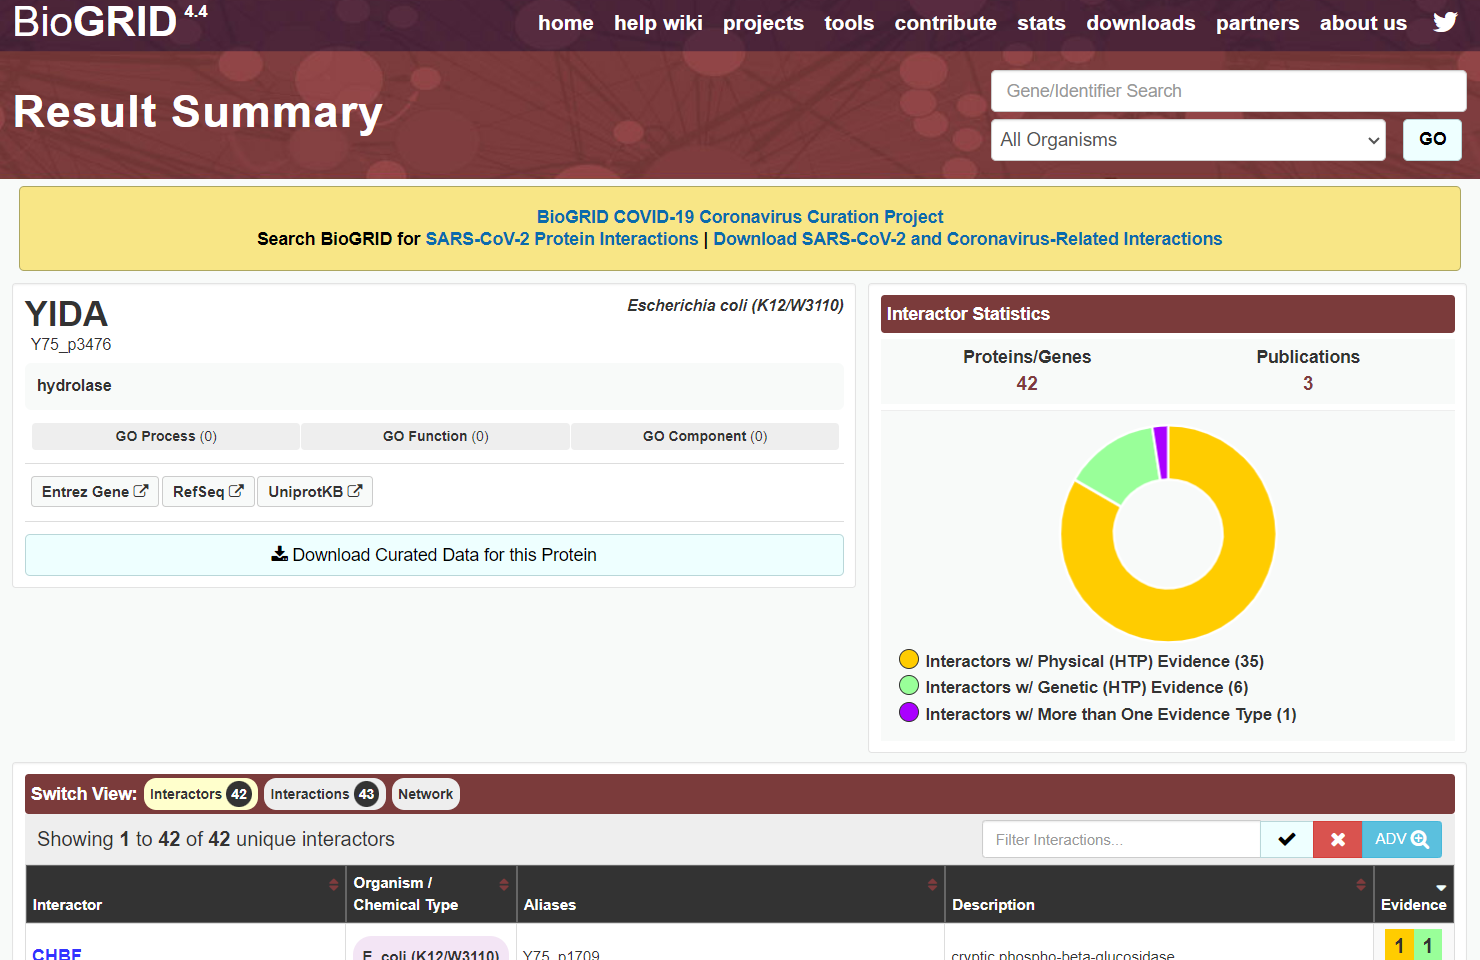Screen dimensions: 1480x960
Task: Open tools menu item
Action: 849,23
